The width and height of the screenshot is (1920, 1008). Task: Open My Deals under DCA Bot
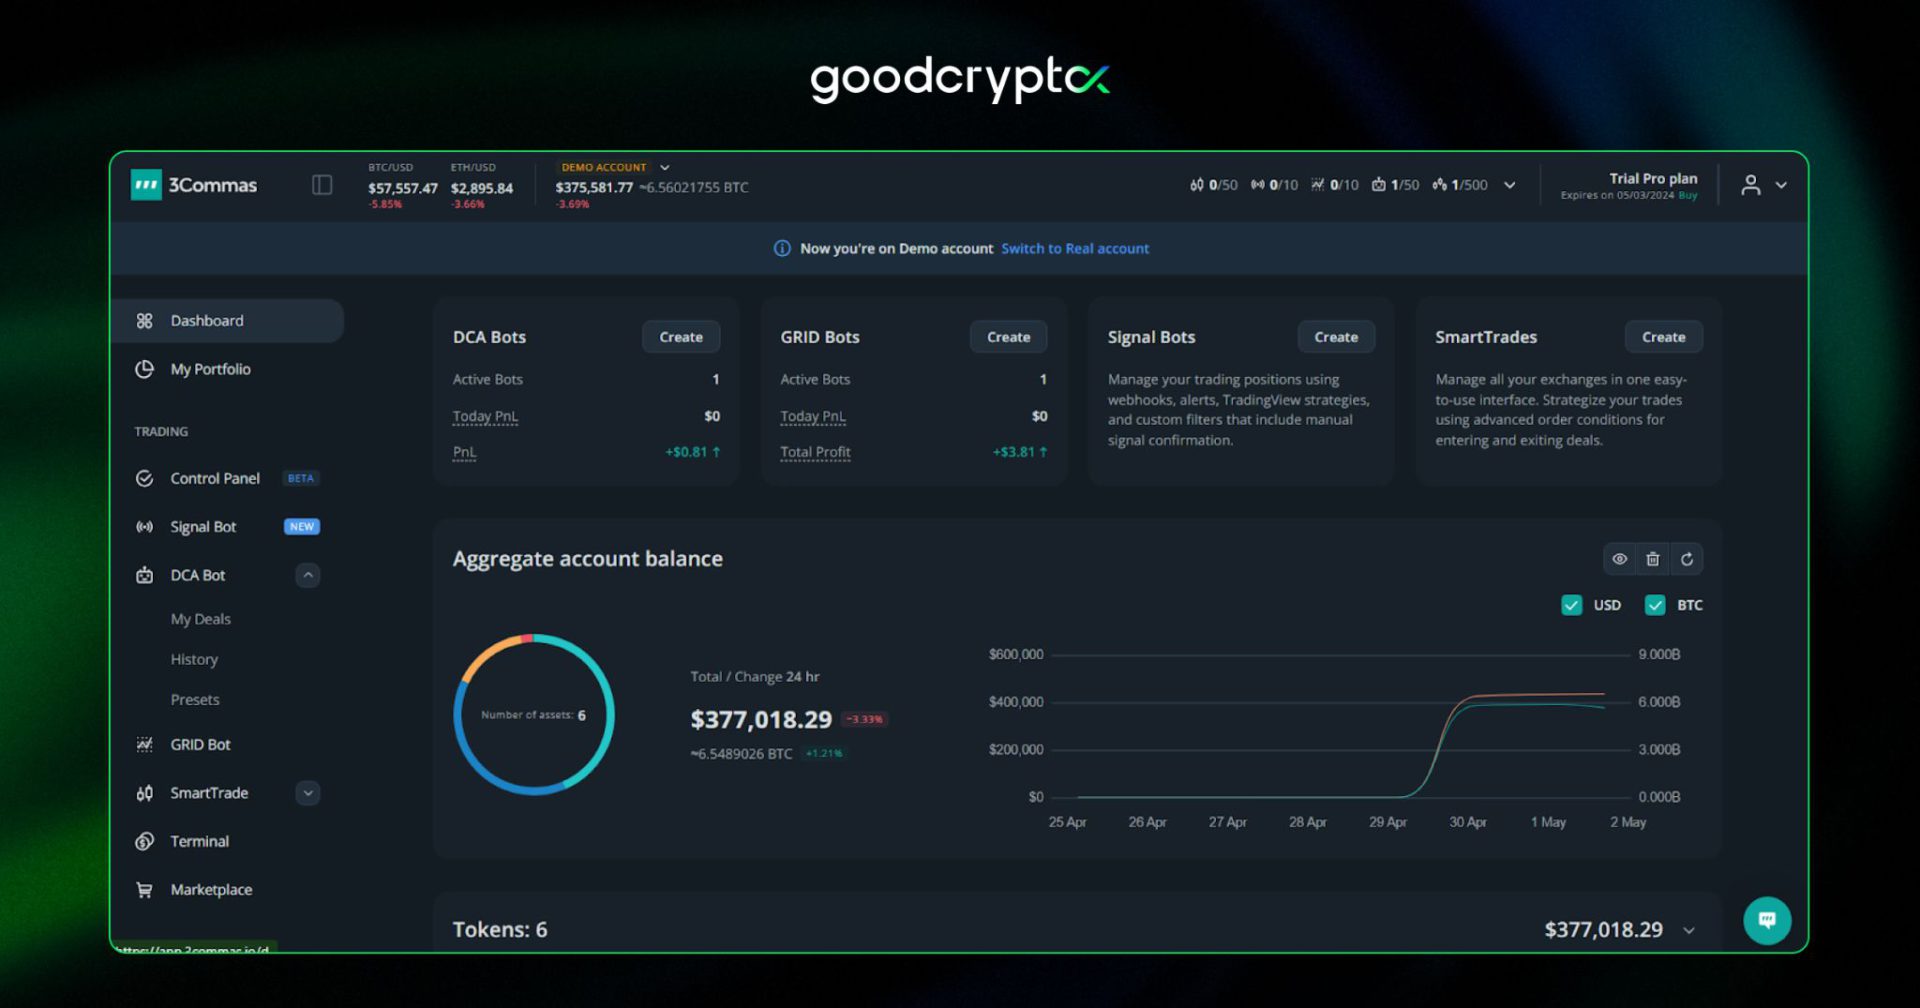(x=200, y=619)
